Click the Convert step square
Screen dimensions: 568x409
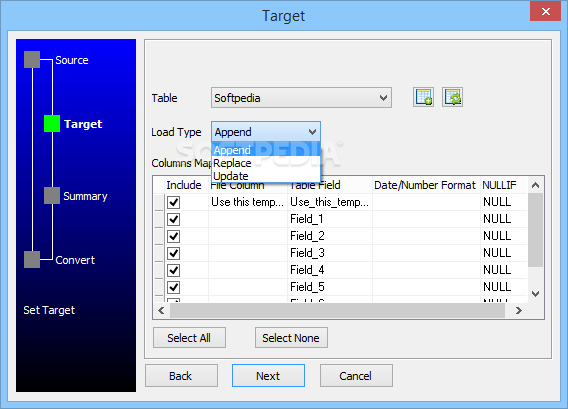click(x=32, y=259)
